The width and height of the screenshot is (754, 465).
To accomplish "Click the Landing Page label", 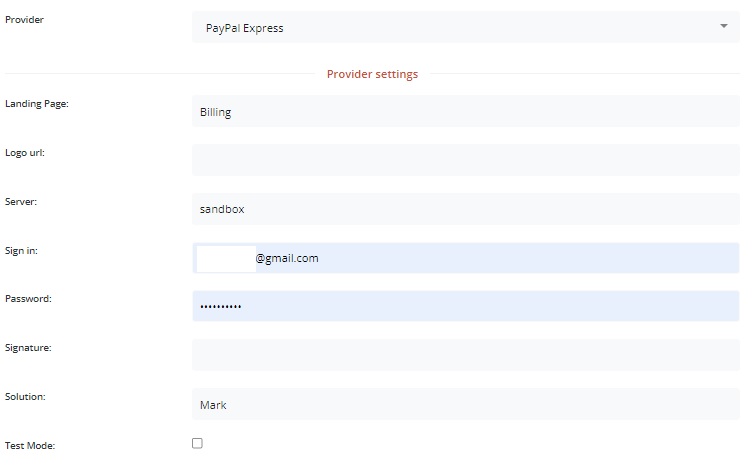I will pos(36,104).
